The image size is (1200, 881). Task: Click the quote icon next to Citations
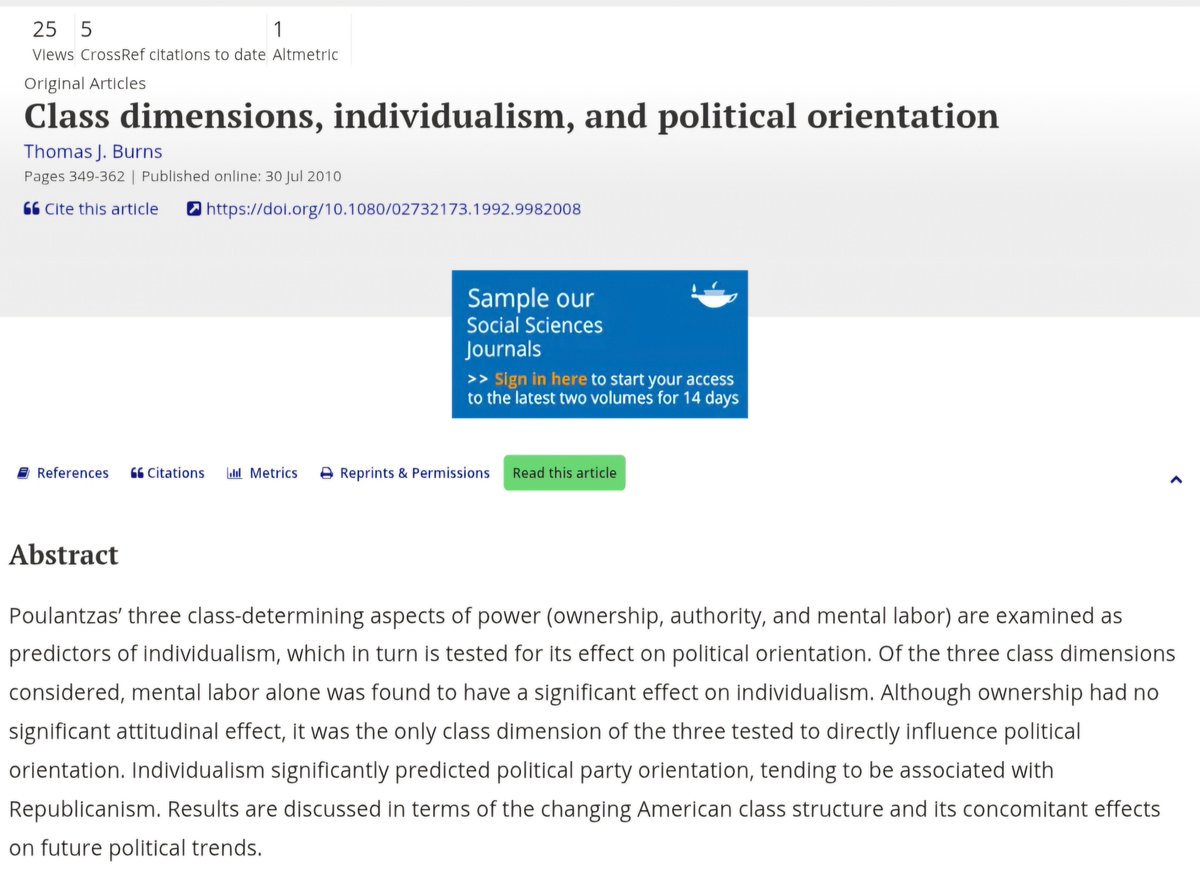pos(137,473)
